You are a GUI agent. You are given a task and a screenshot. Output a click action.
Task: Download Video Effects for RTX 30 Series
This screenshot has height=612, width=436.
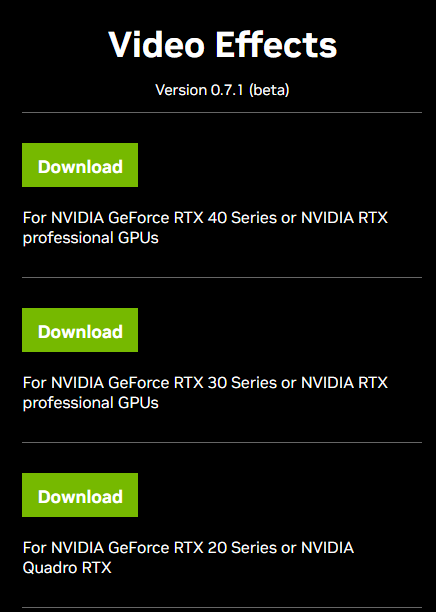[x=80, y=330]
